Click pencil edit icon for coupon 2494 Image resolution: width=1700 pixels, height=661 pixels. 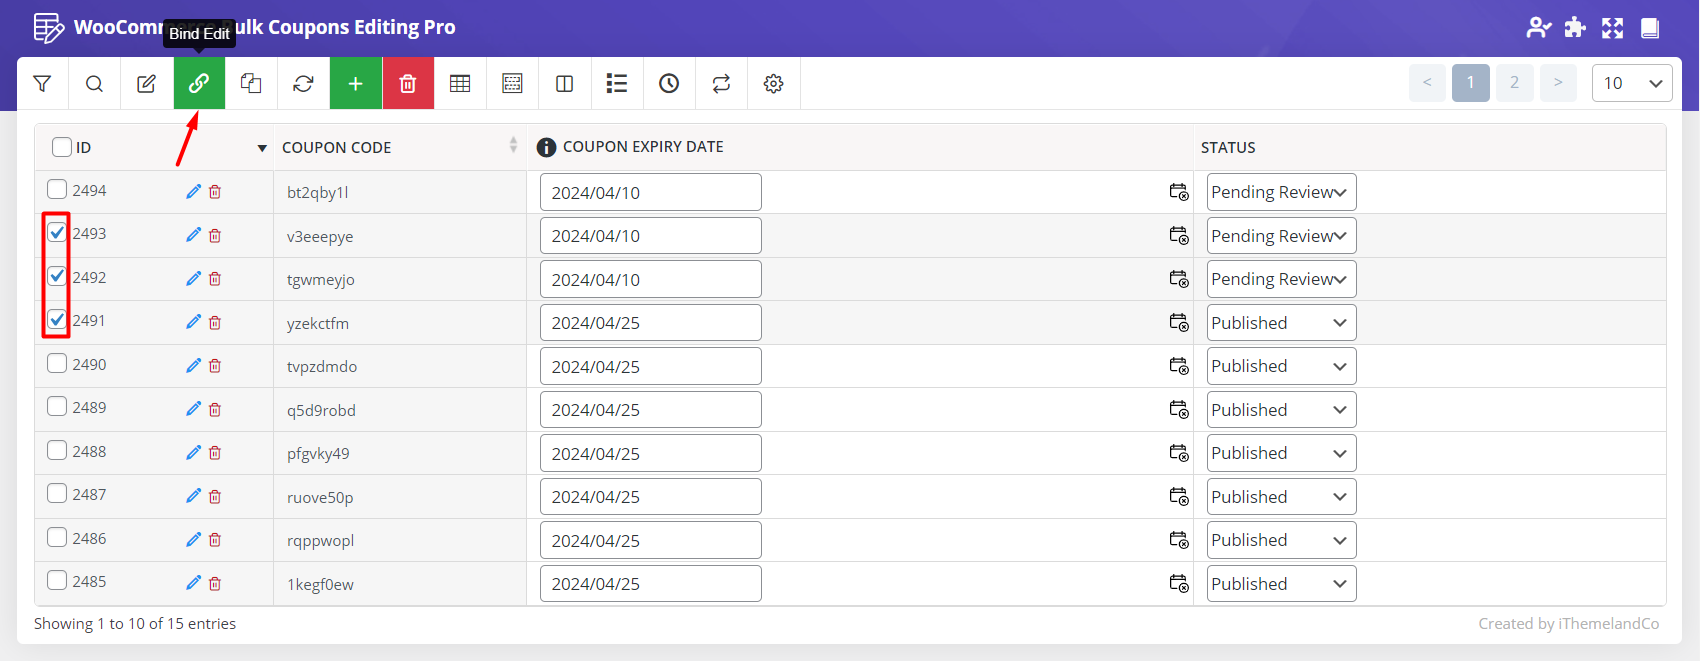[193, 191]
